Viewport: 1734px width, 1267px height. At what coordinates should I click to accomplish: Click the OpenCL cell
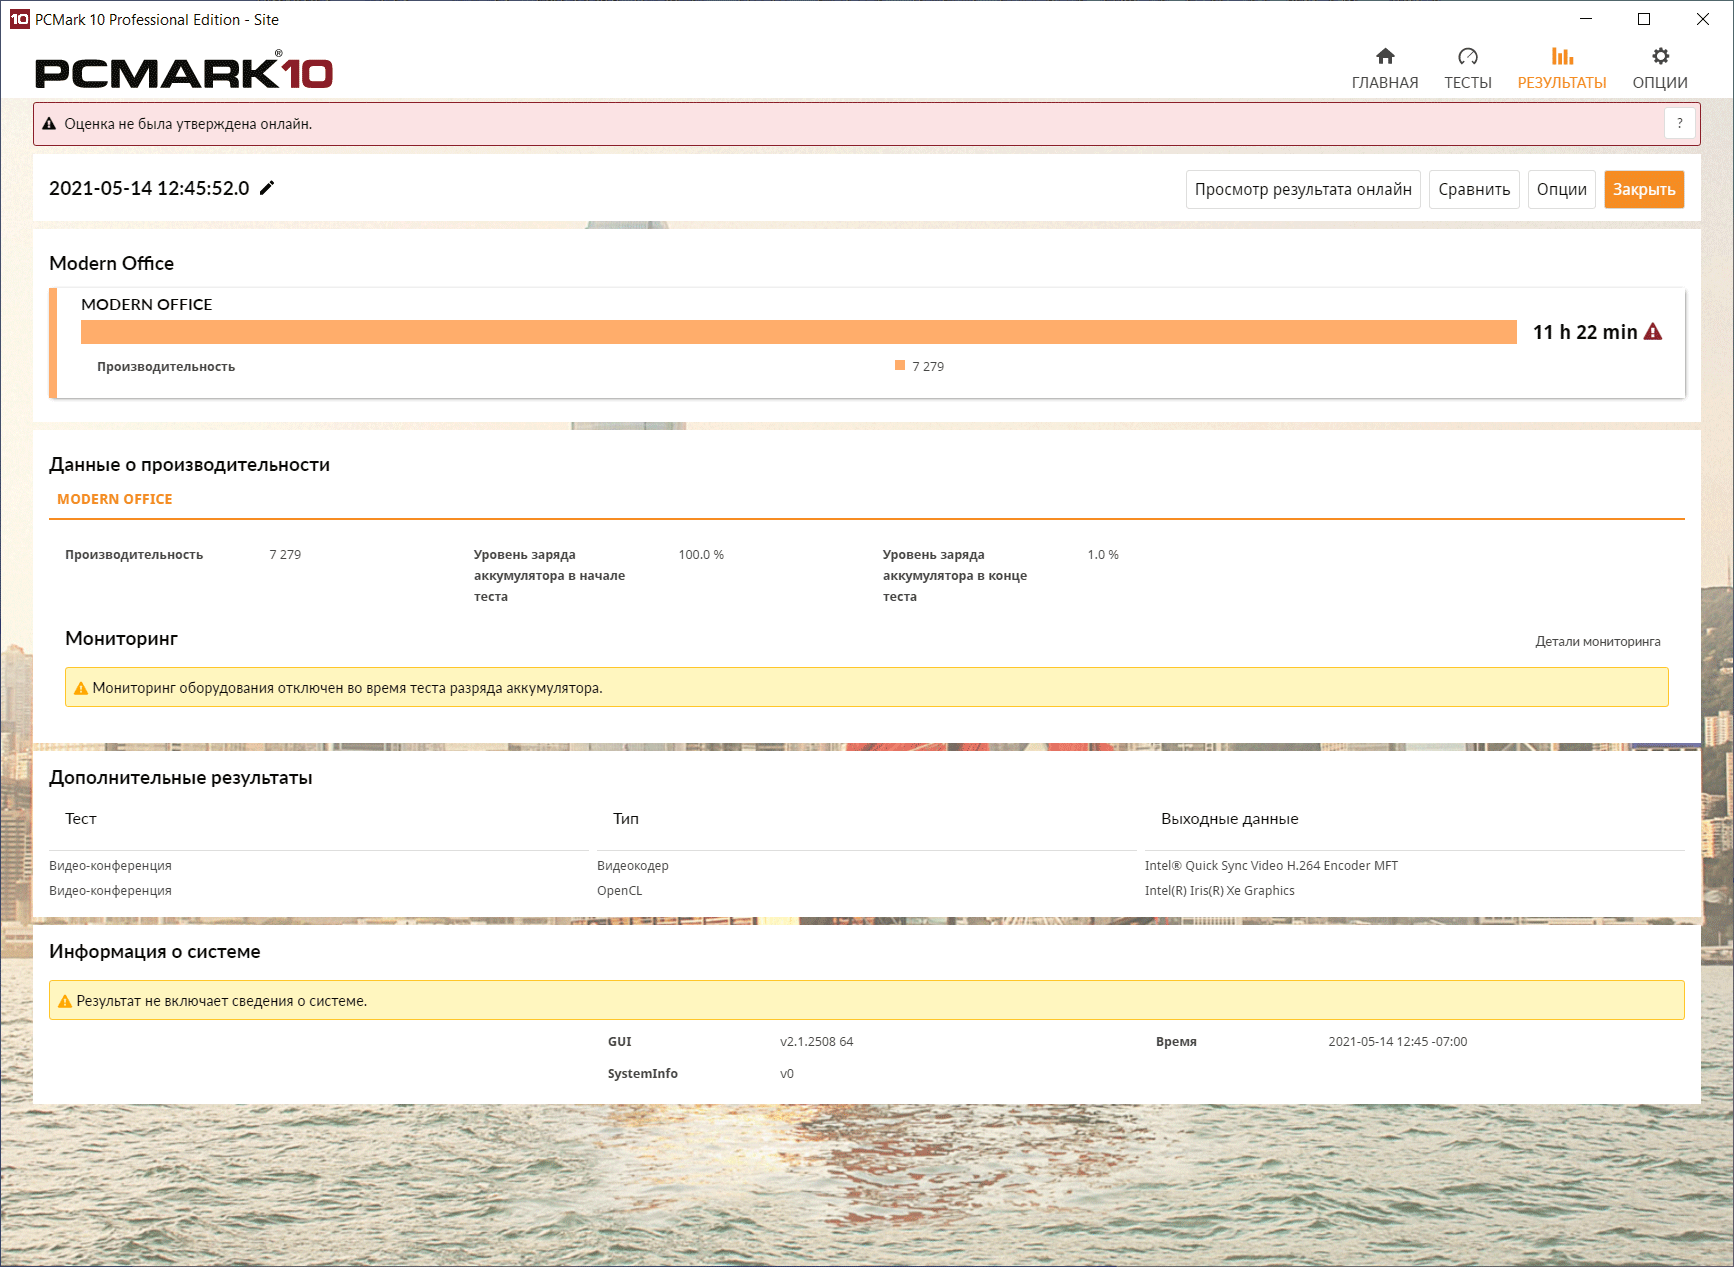point(620,891)
